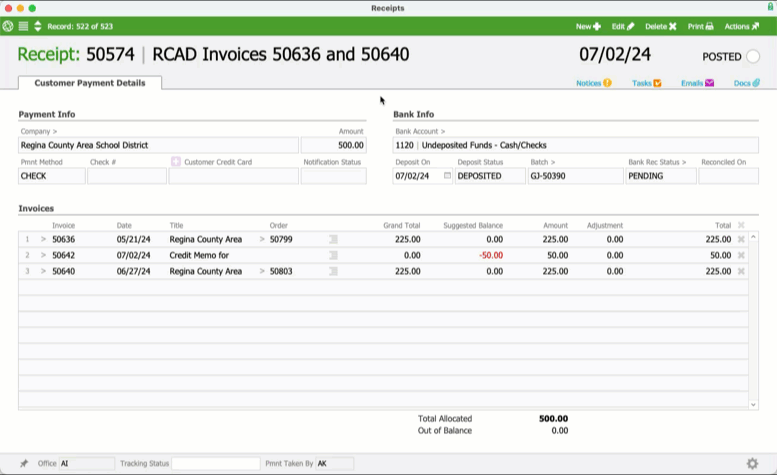The image size is (777, 475).
Task: Click the Office field AI
Action: tap(87, 464)
